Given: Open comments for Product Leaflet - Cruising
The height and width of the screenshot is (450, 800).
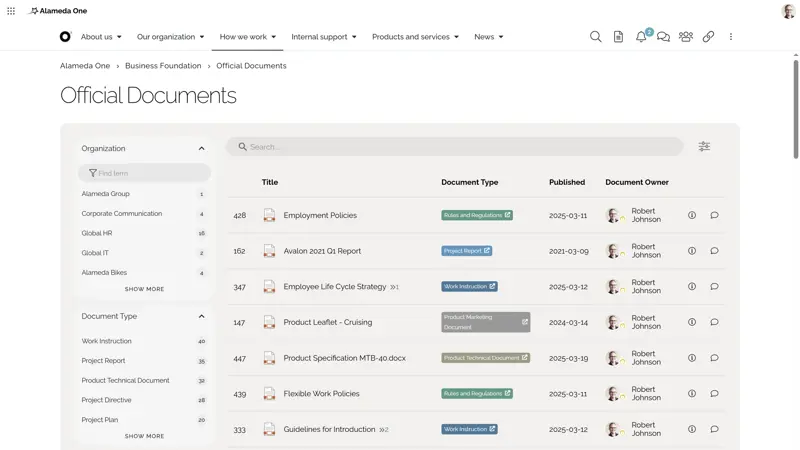Looking at the screenshot, I should [x=714, y=322].
